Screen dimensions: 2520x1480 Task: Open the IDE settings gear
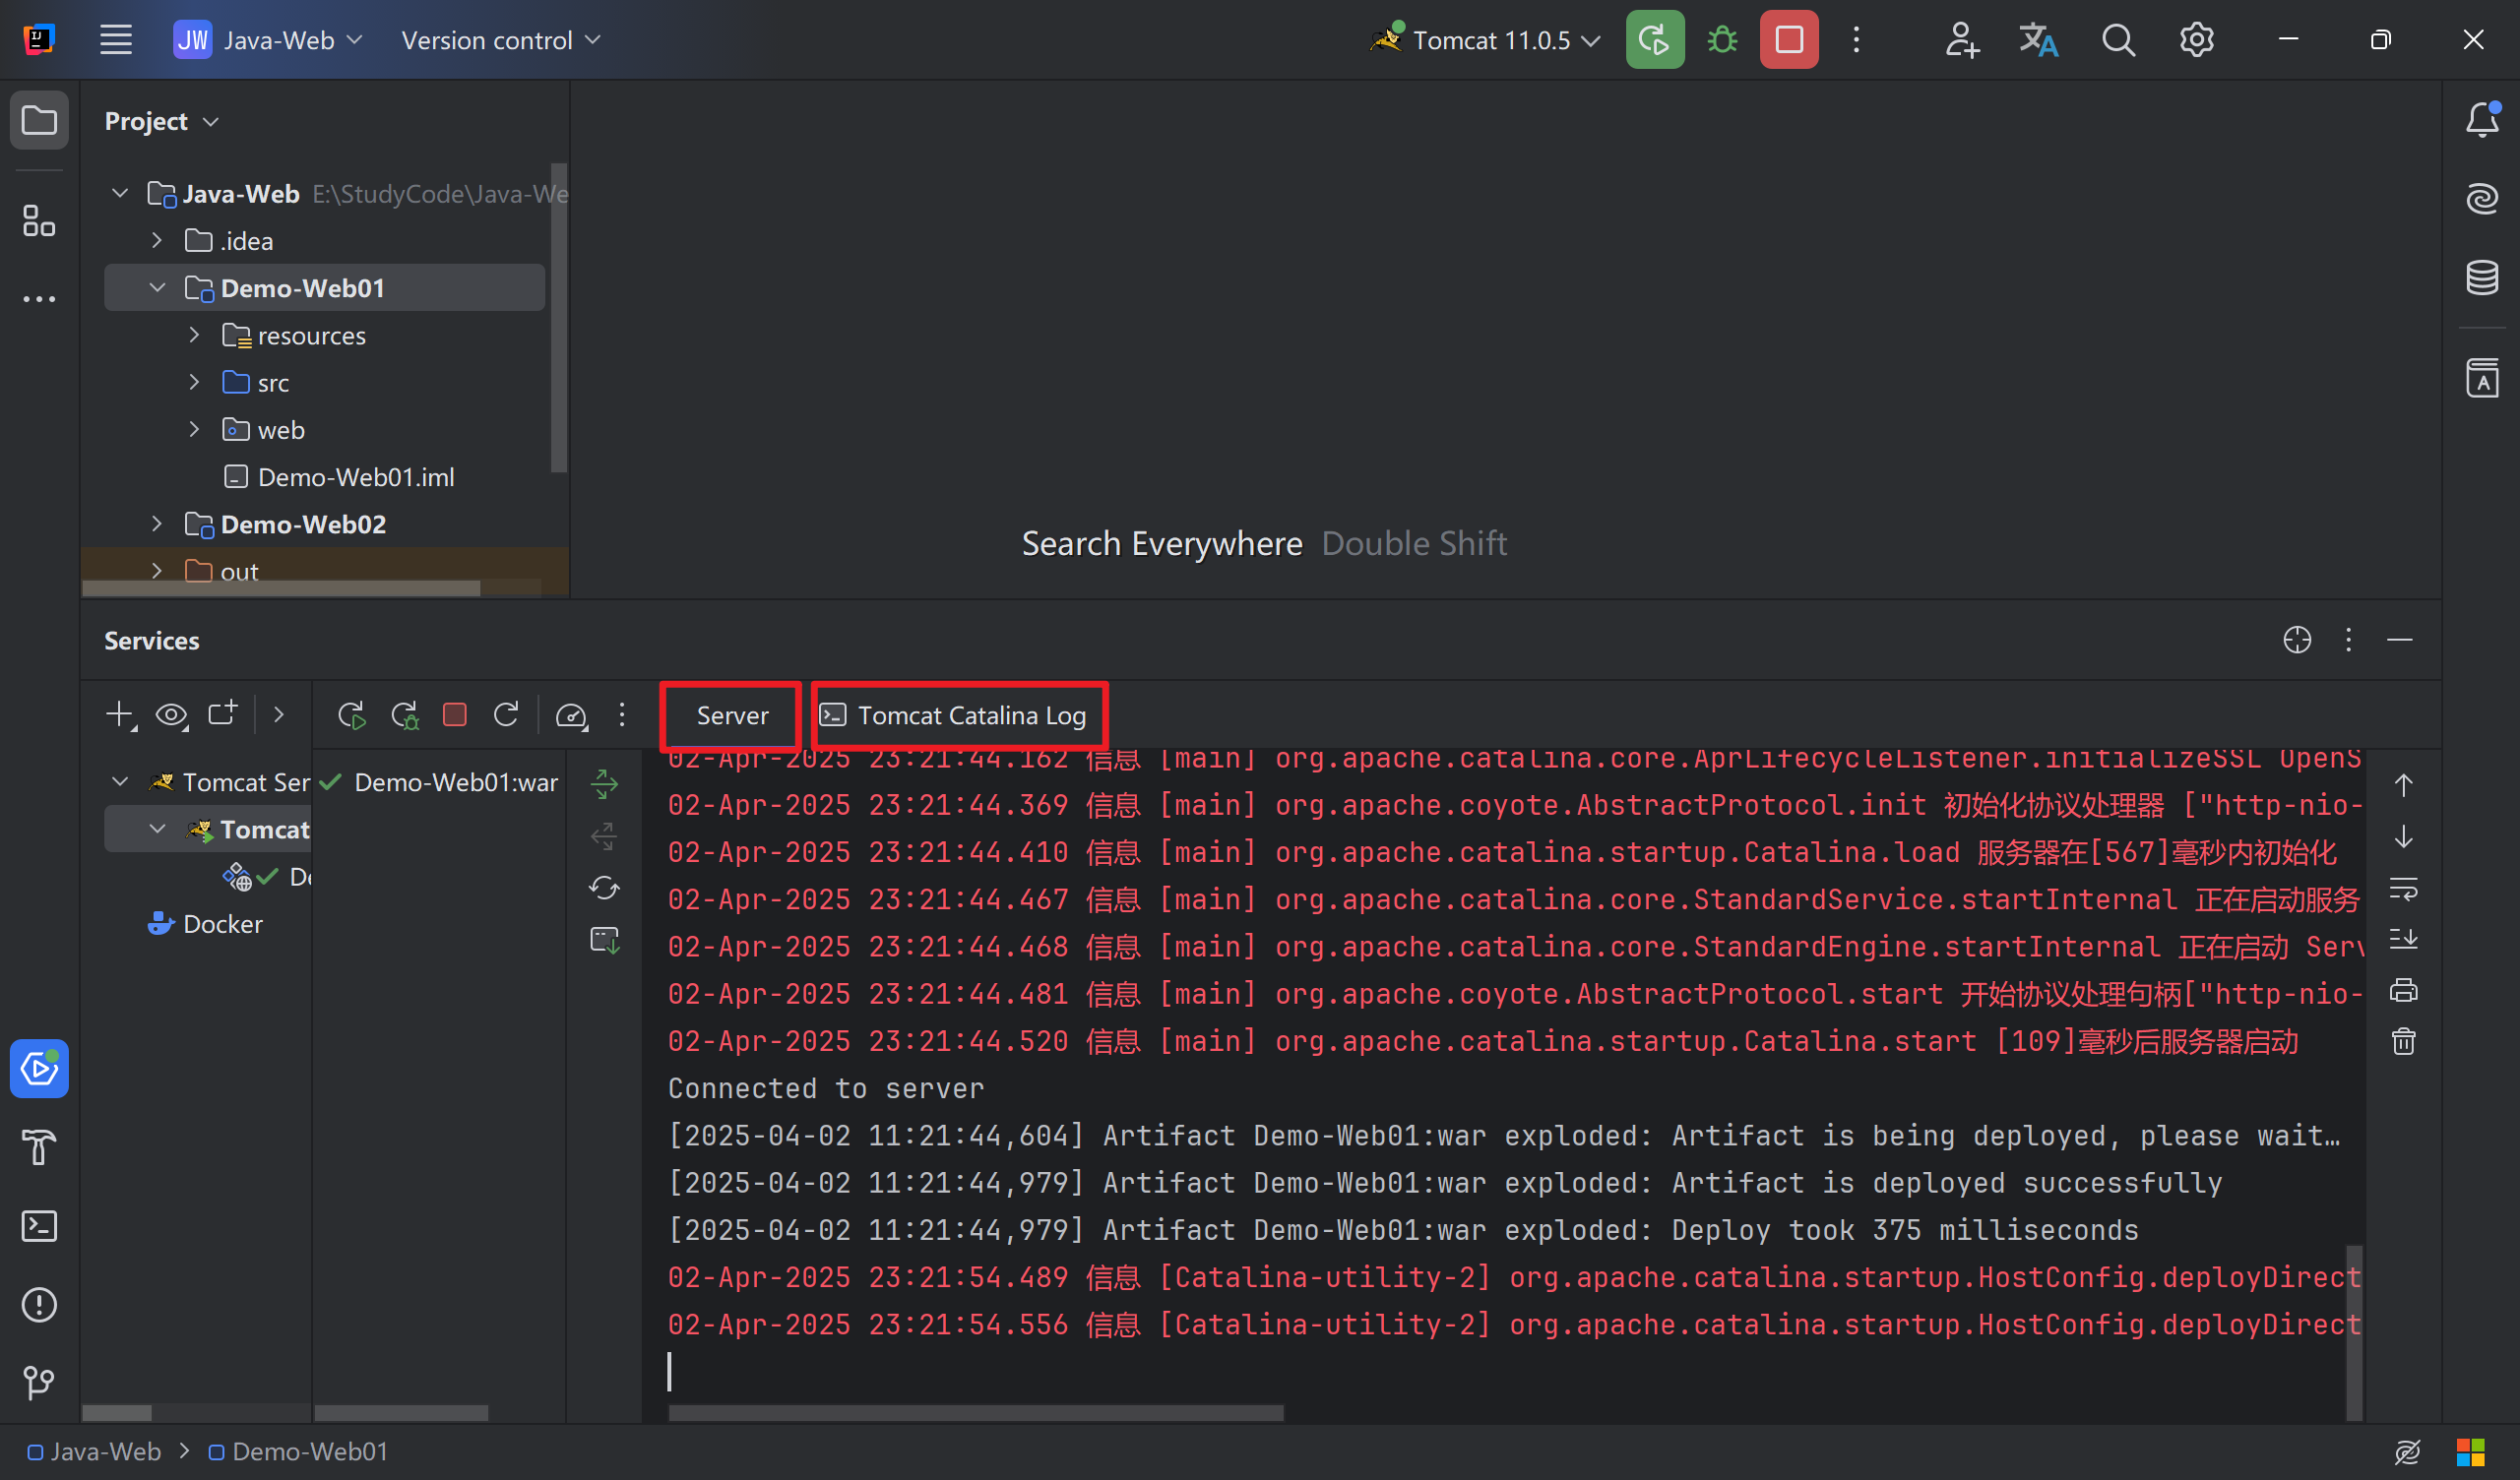pyautogui.click(x=2197, y=40)
